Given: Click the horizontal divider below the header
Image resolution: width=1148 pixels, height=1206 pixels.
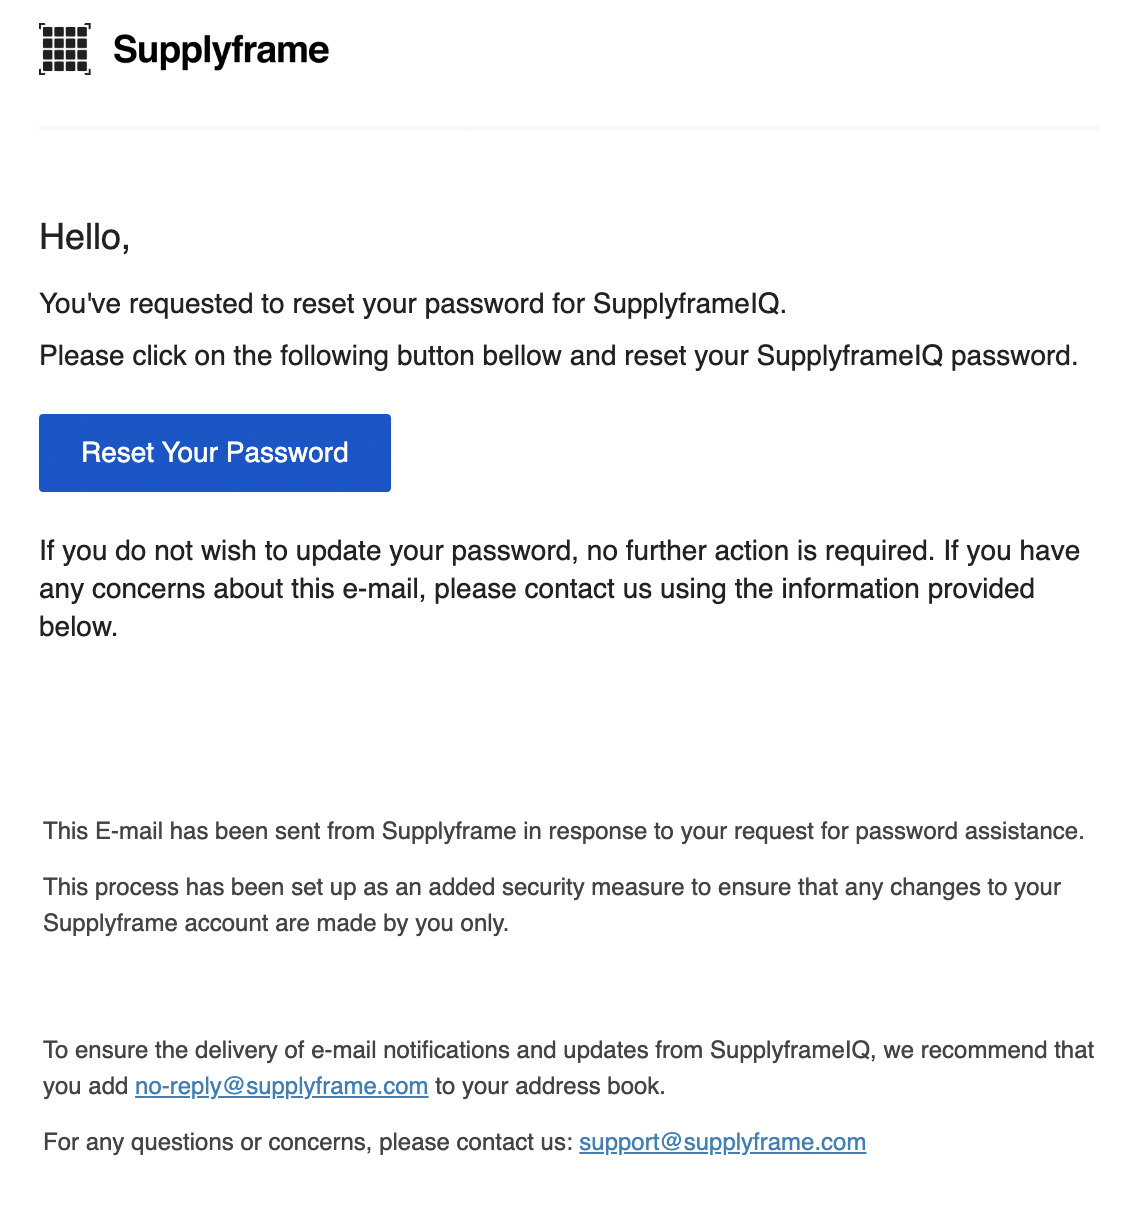Looking at the screenshot, I should (568, 128).
